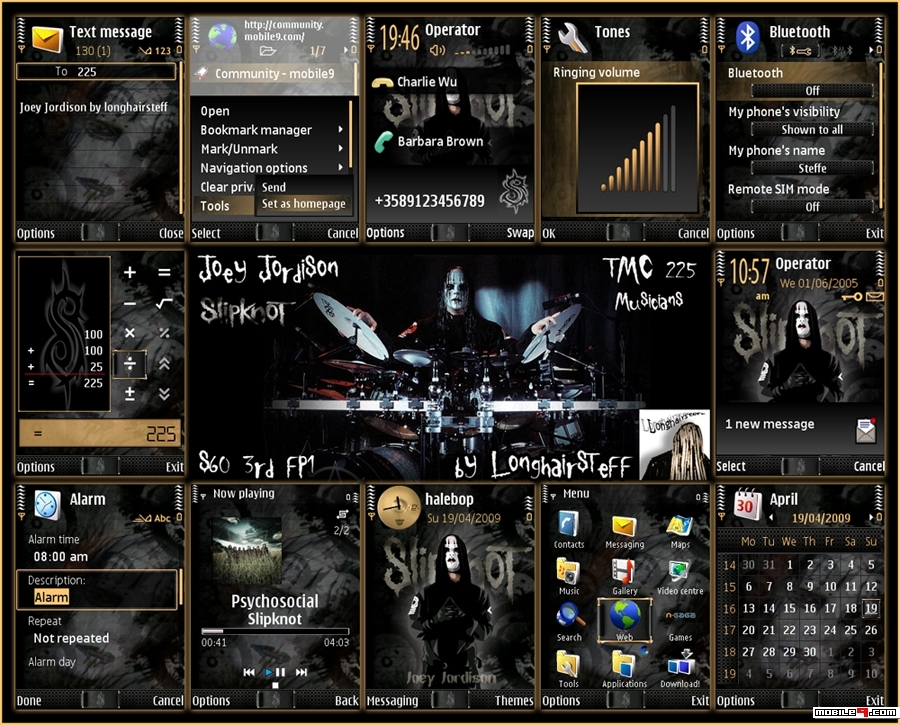Image resolution: width=900 pixels, height=725 pixels.
Task: Toggle My phone's visibility Shown to all
Action: [x=812, y=130]
